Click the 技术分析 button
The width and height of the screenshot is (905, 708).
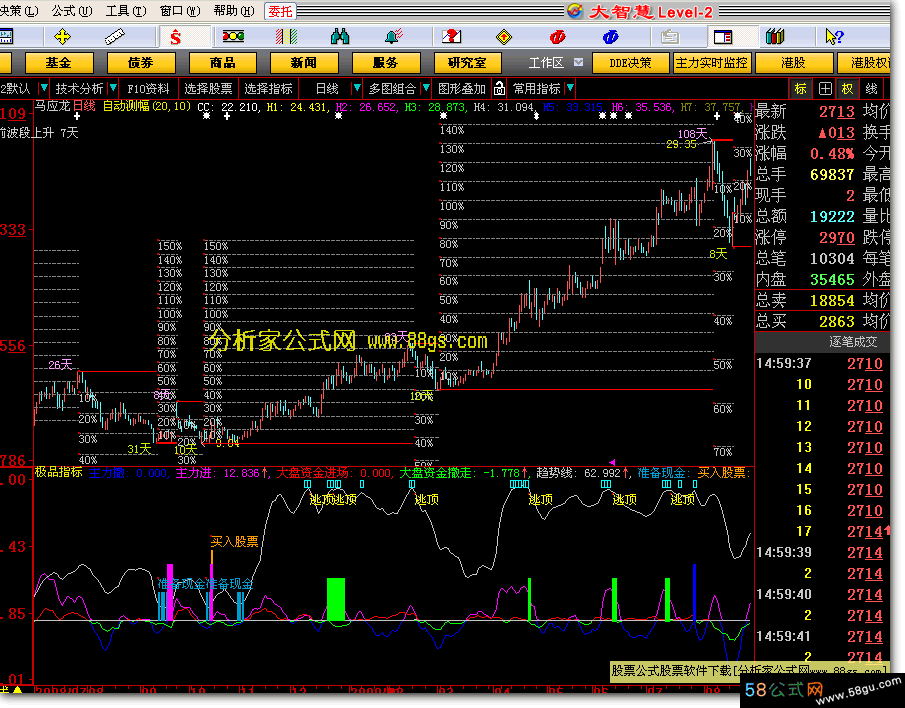[x=79, y=88]
